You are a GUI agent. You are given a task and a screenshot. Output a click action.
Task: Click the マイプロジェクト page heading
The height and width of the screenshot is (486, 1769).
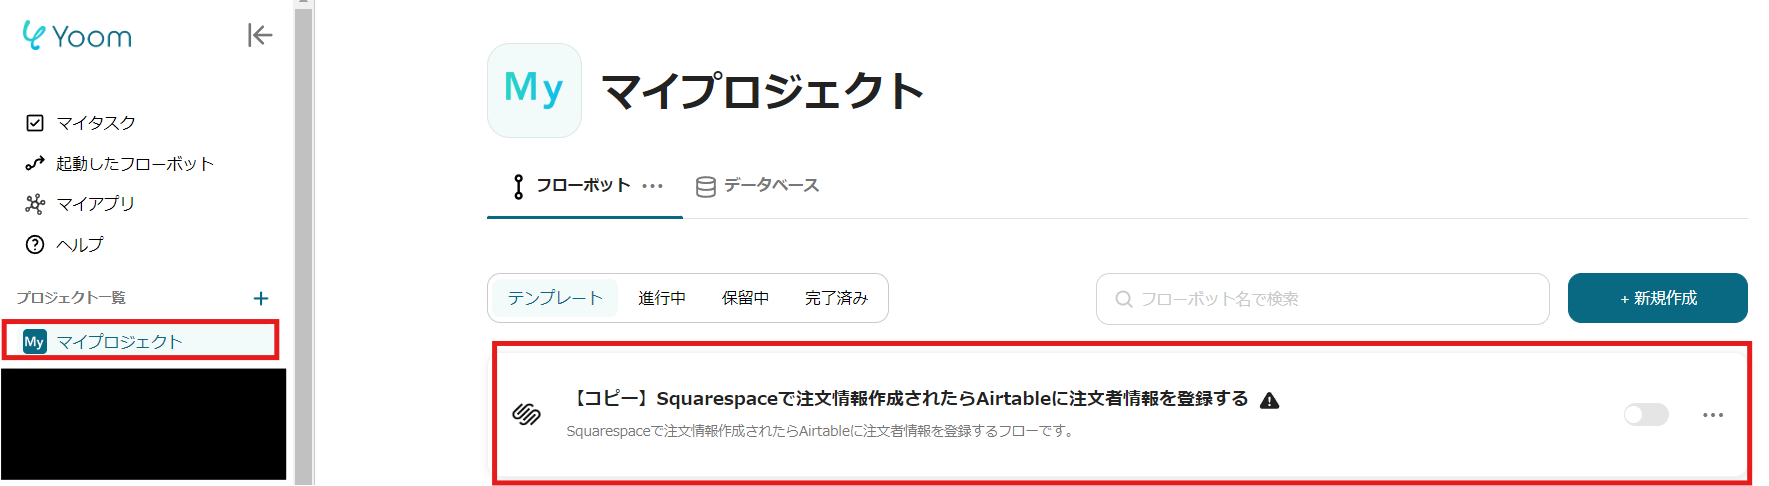pyautogui.click(x=763, y=91)
